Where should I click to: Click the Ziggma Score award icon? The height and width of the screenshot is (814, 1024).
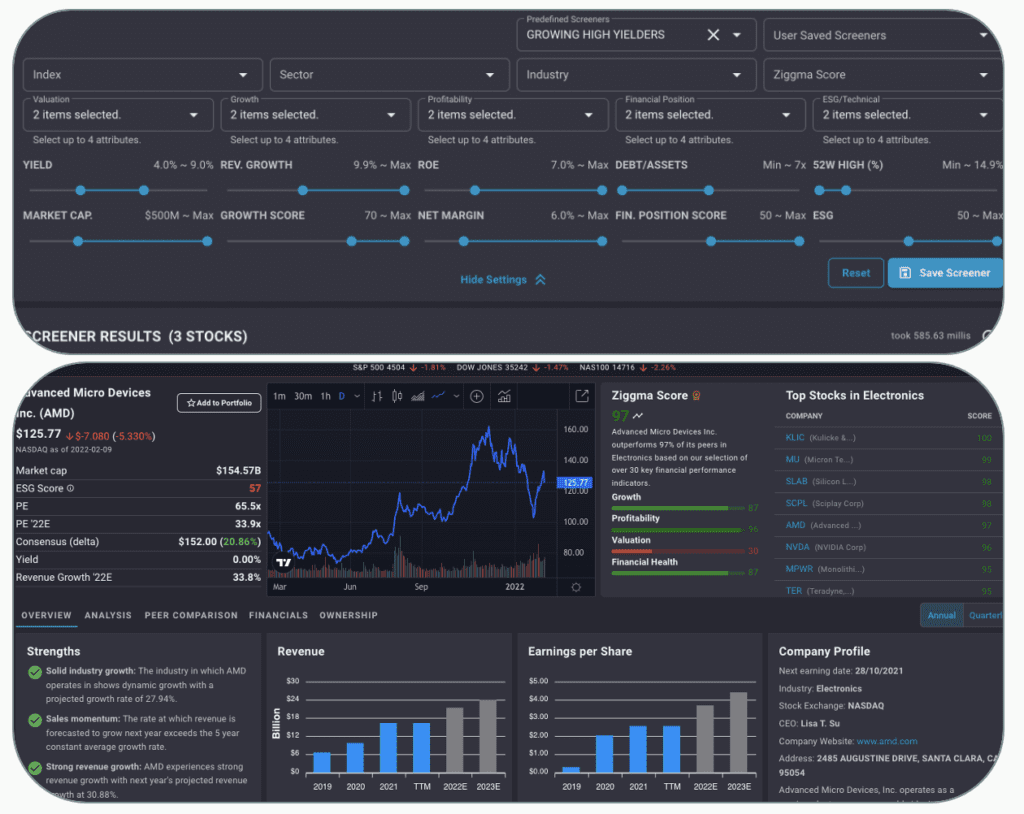pos(696,395)
